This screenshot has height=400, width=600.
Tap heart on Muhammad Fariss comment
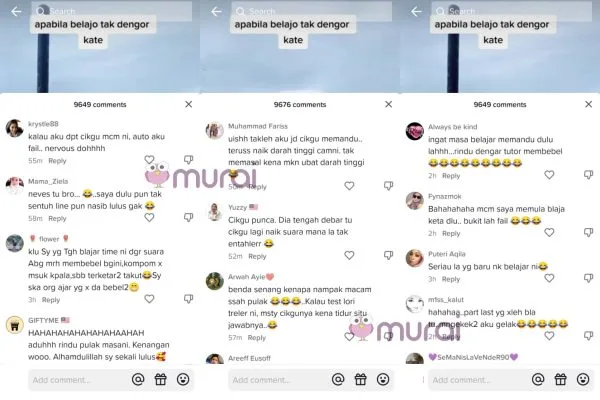[349, 186]
